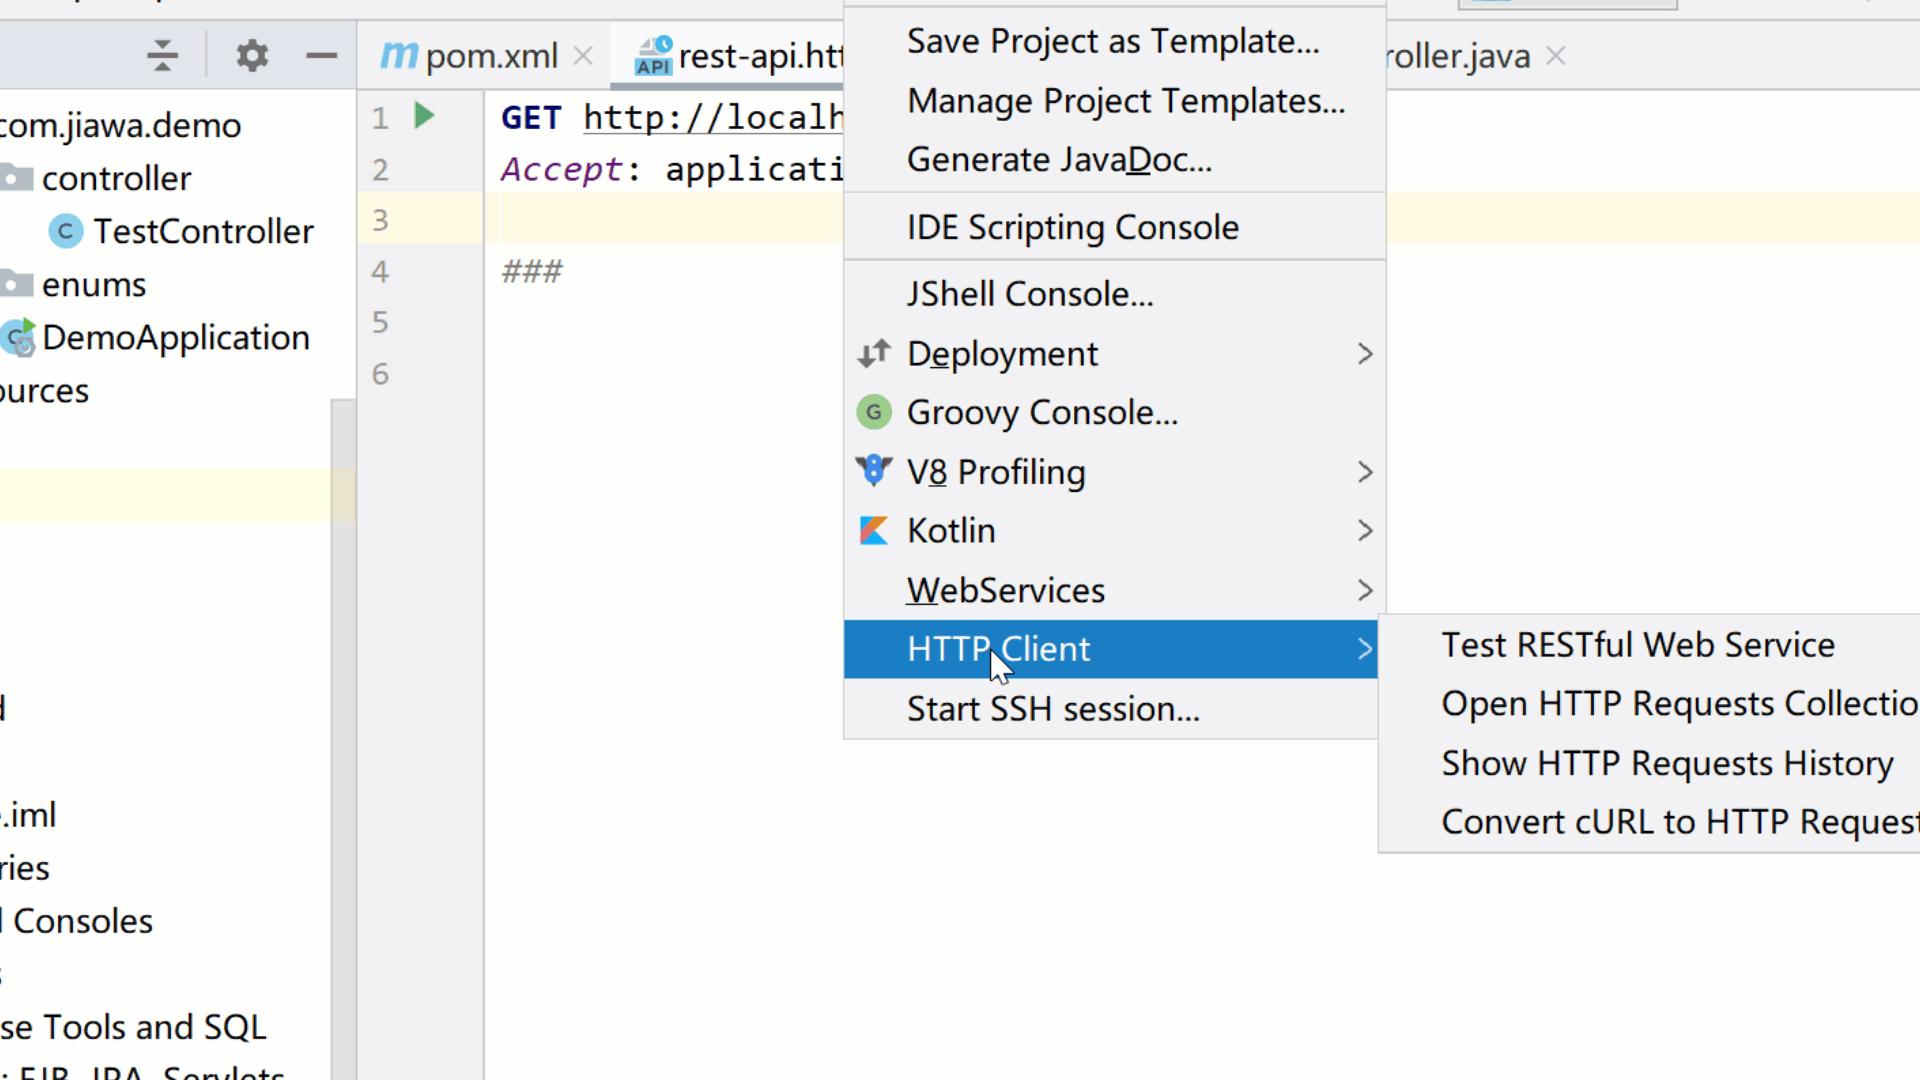Click the V8 Profiling icon
Viewport: 1920px width, 1080px height.
(873, 471)
